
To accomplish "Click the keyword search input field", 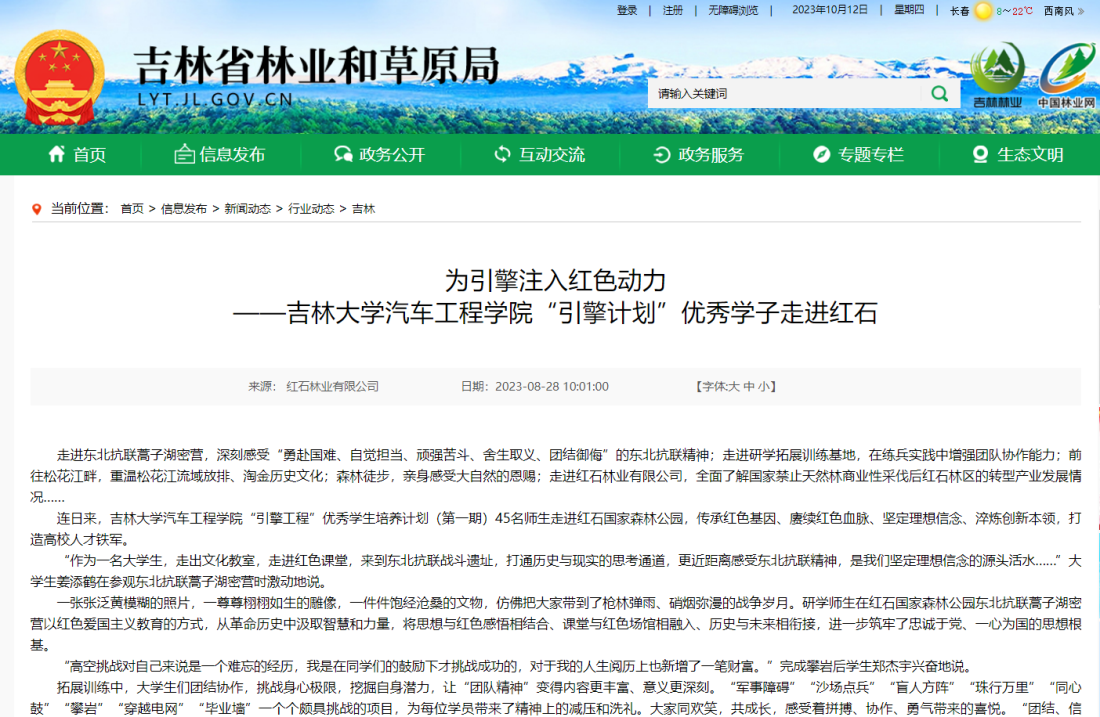I will click(x=783, y=94).
